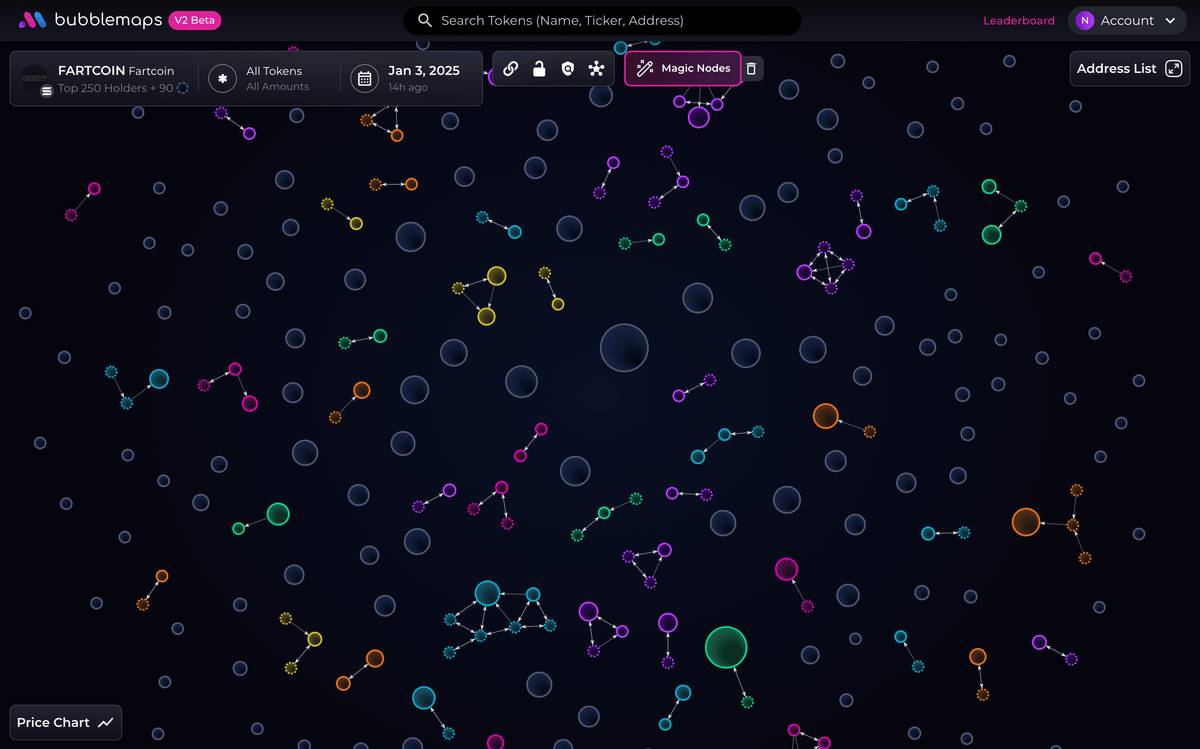Viewport: 1200px width, 749px height.
Task: Click the link icon in the toolbar
Action: (x=510, y=69)
